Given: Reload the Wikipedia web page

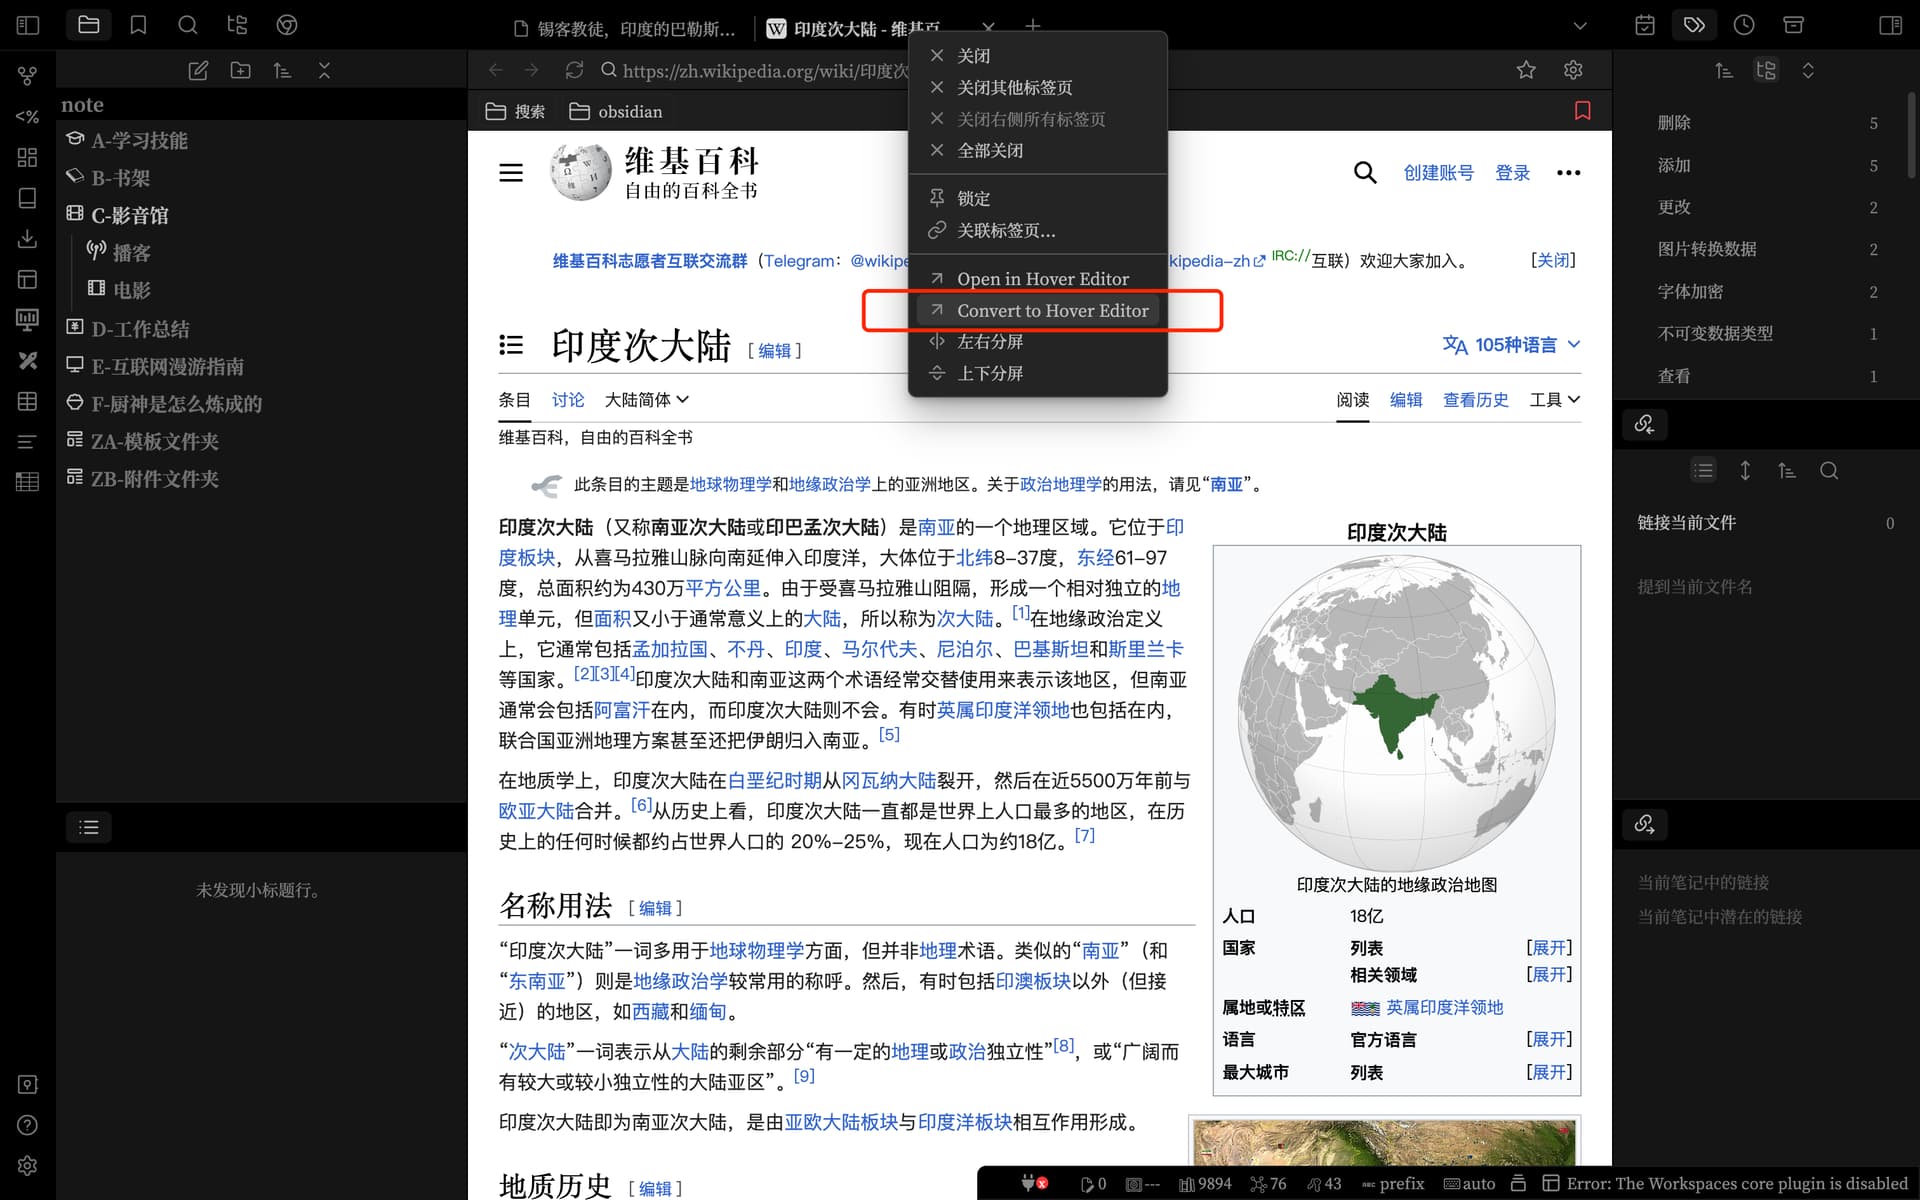Looking at the screenshot, I should click(574, 70).
